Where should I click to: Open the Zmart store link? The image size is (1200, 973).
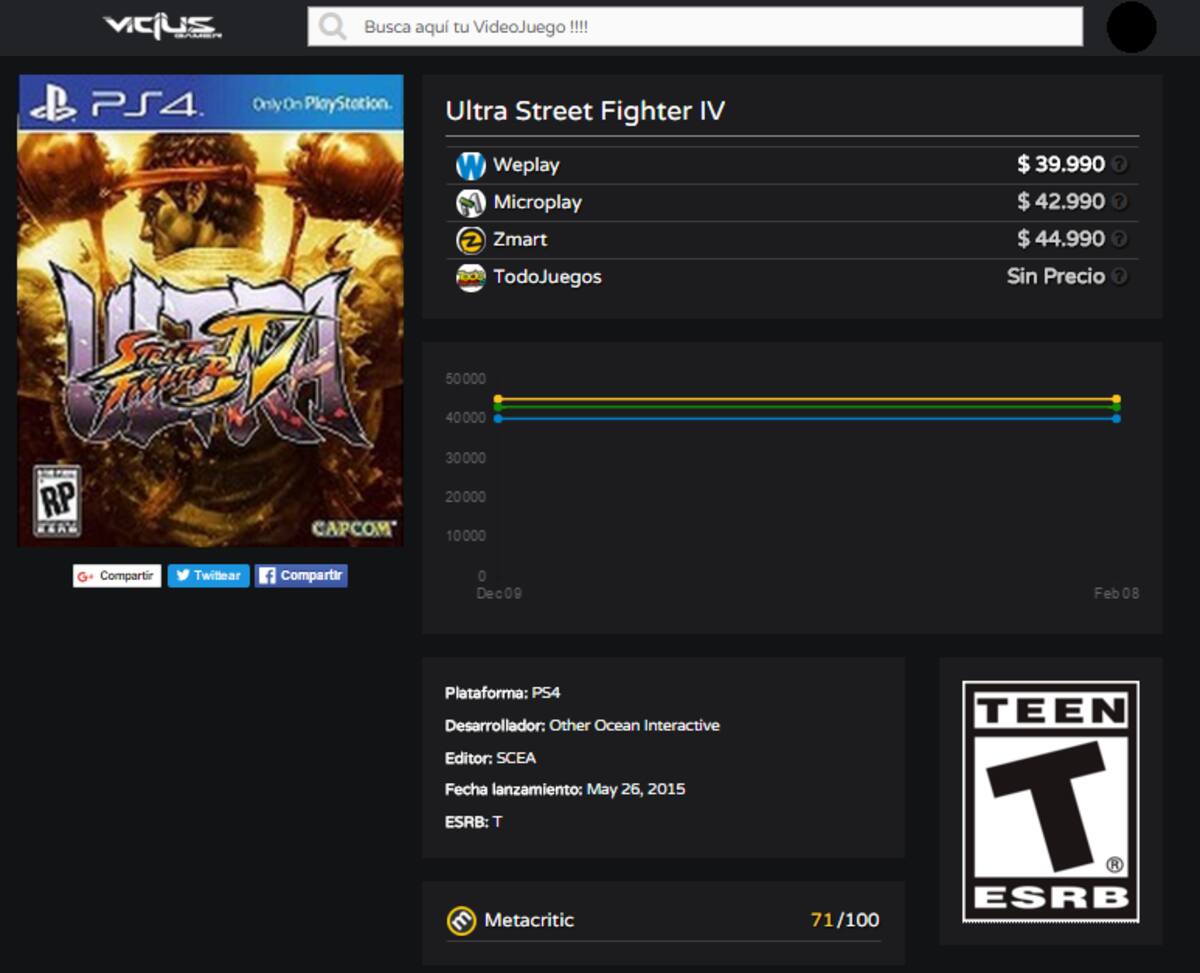point(520,240)
